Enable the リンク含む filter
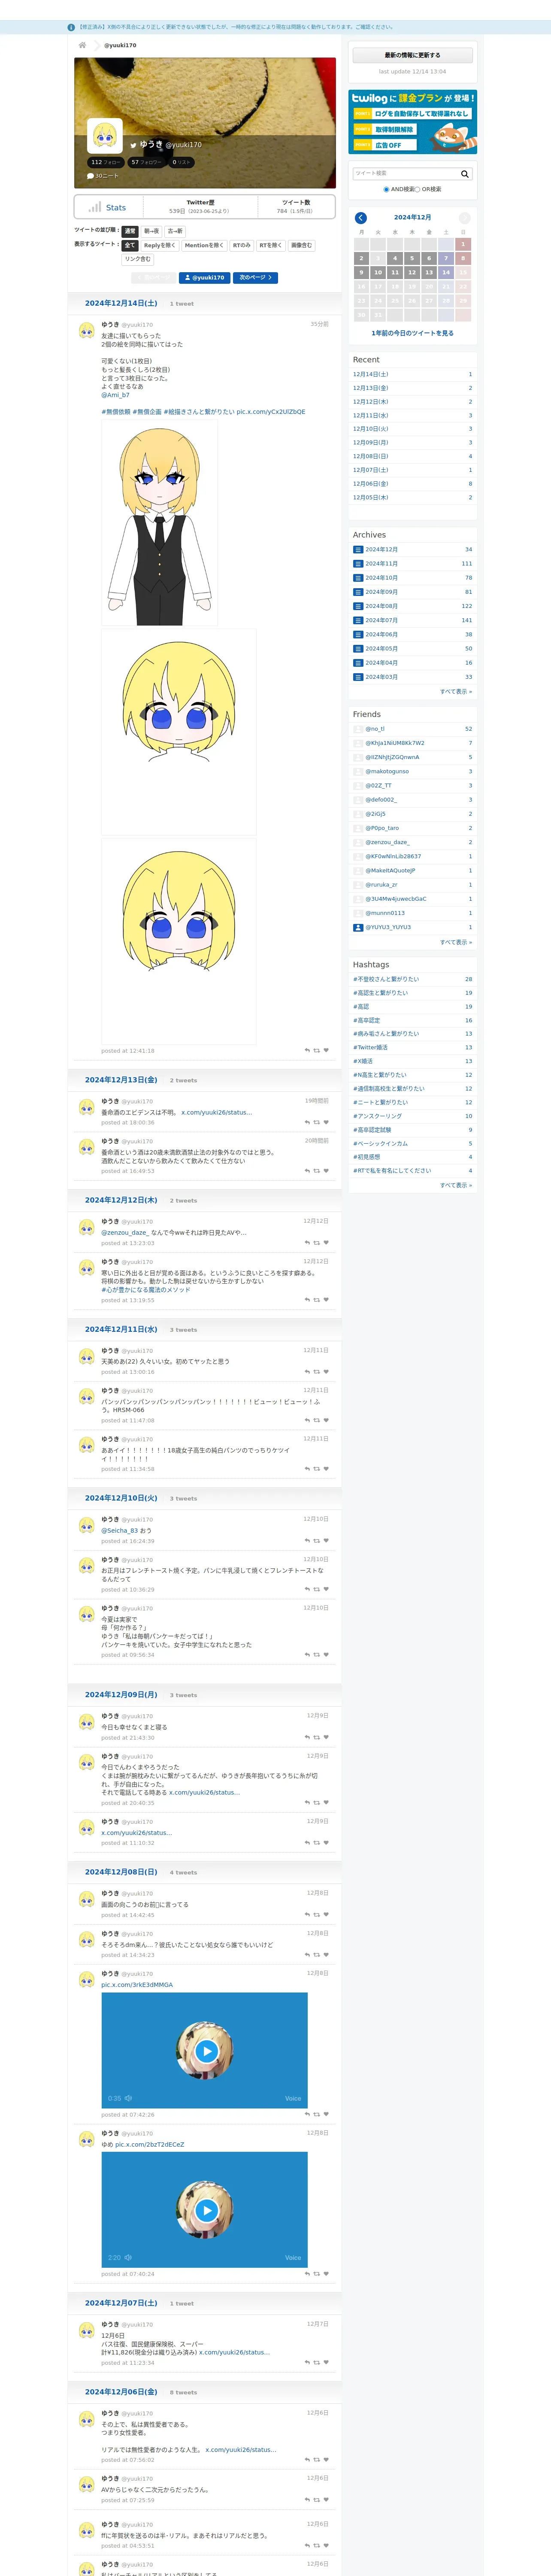 [x=138, y=259]
